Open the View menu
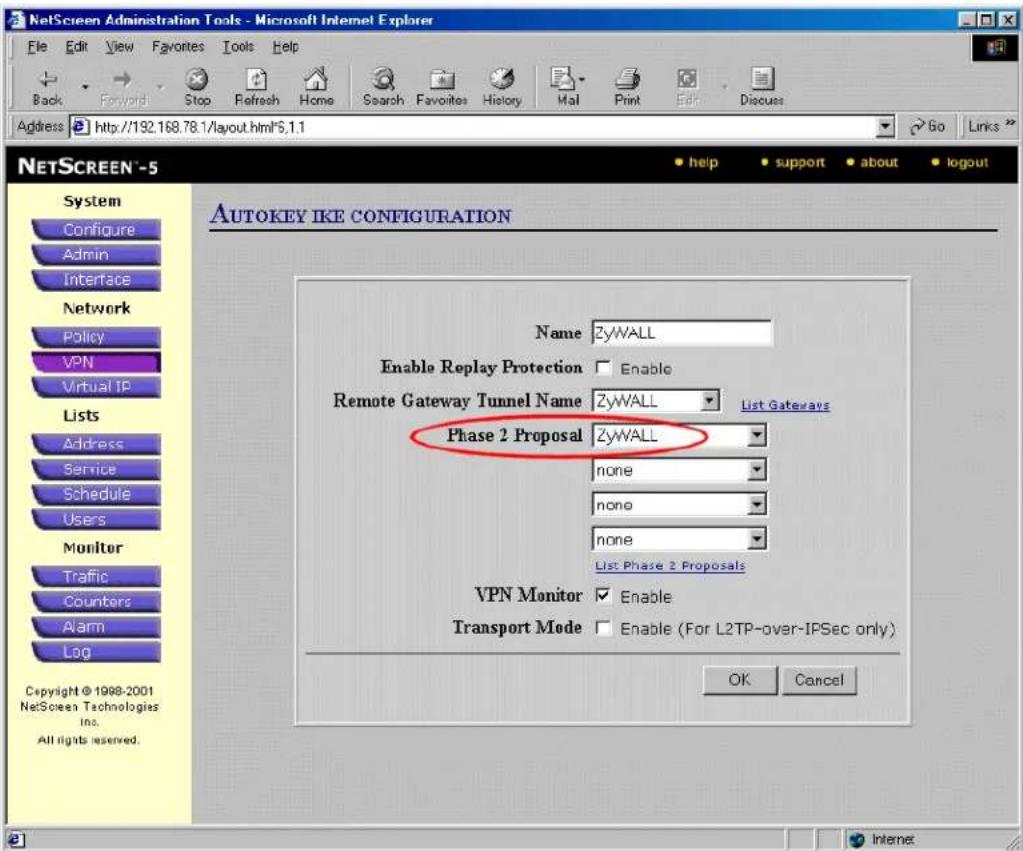This screenshot has width=1023, height=851. [x=119, y=47]
